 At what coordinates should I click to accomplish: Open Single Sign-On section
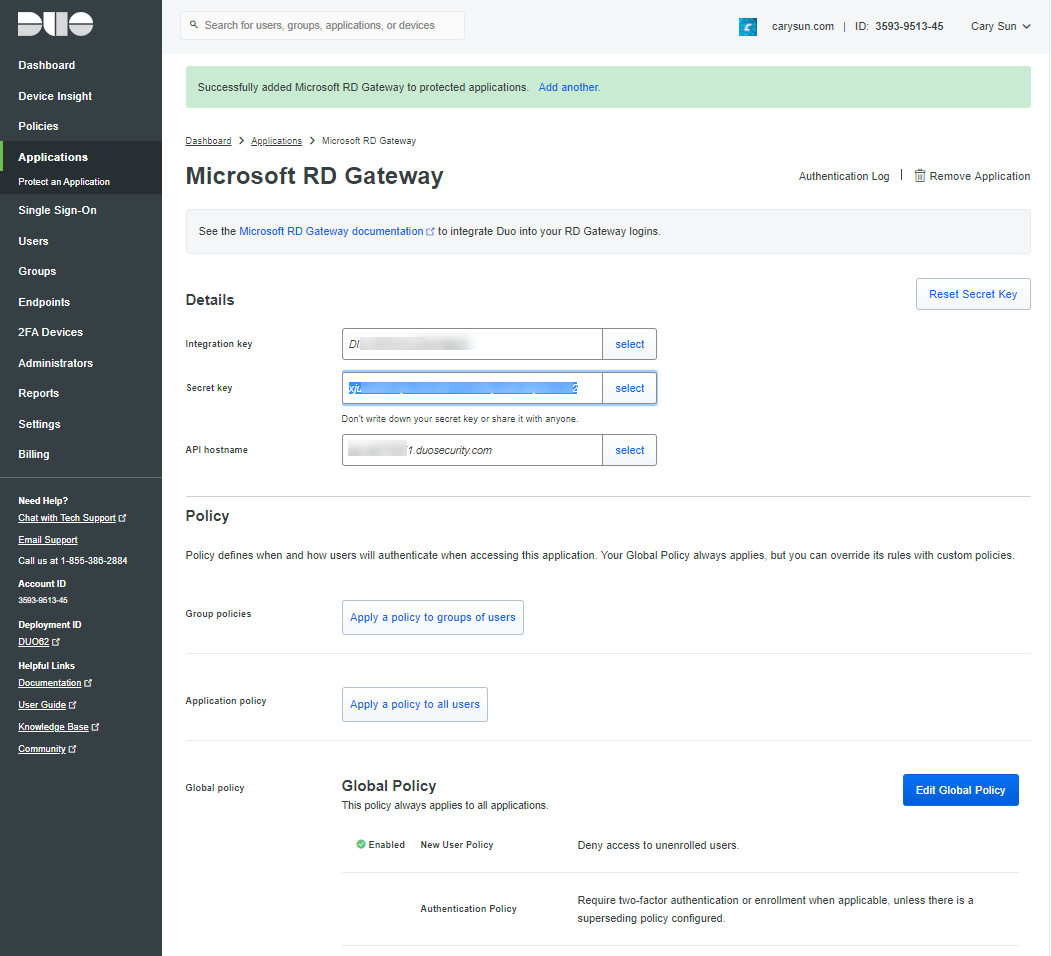[x=58, y=211]
